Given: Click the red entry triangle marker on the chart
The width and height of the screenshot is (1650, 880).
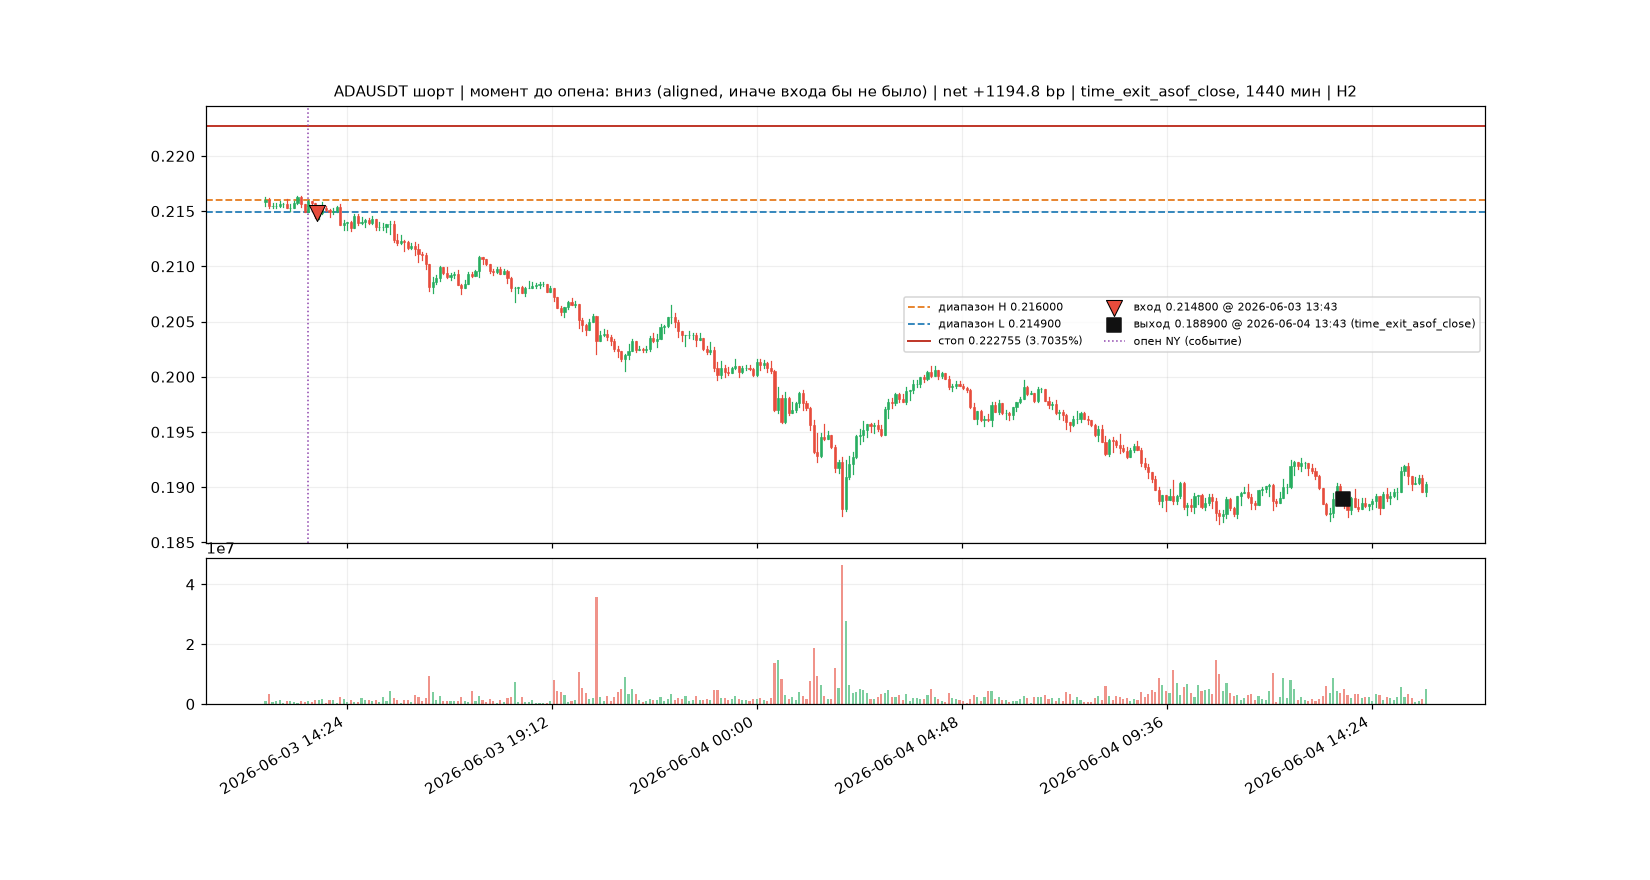Looking at the screenshot, I should click(x=317, y=212).
